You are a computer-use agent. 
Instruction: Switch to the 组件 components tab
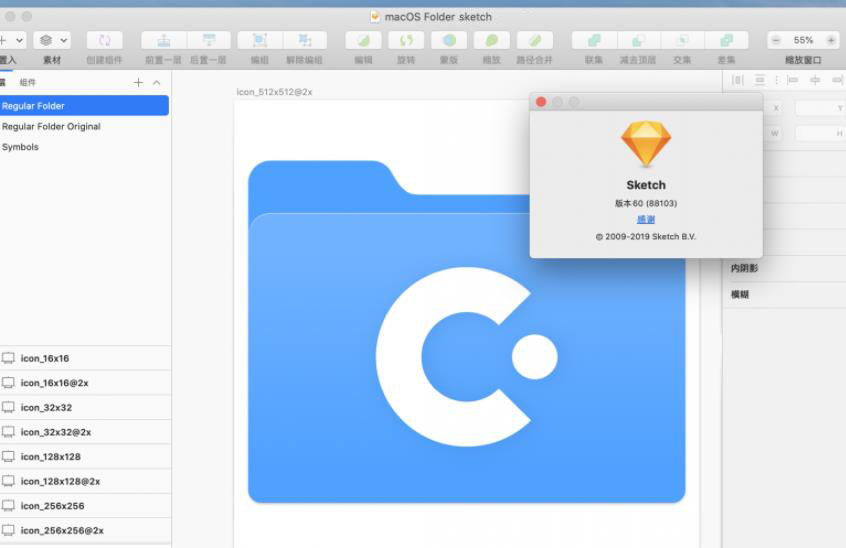pos(28,83)
